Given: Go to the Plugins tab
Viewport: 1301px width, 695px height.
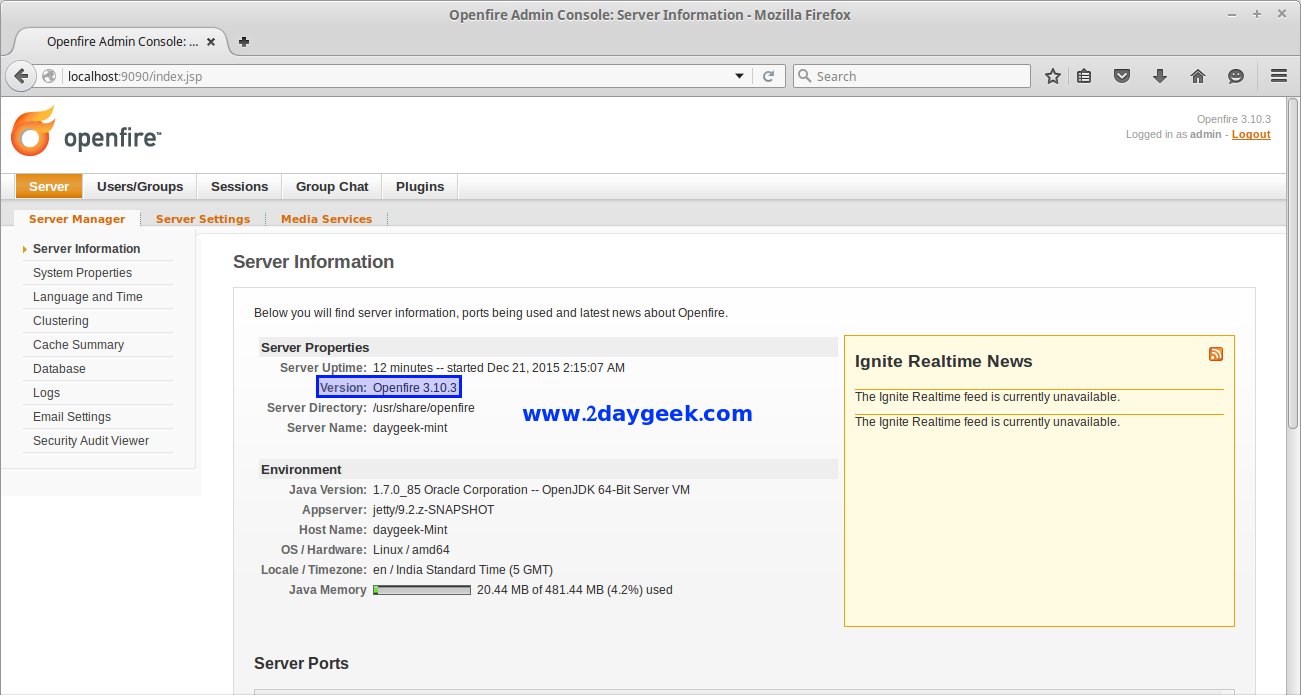Looking at the screenshot, I should point(420,186).
